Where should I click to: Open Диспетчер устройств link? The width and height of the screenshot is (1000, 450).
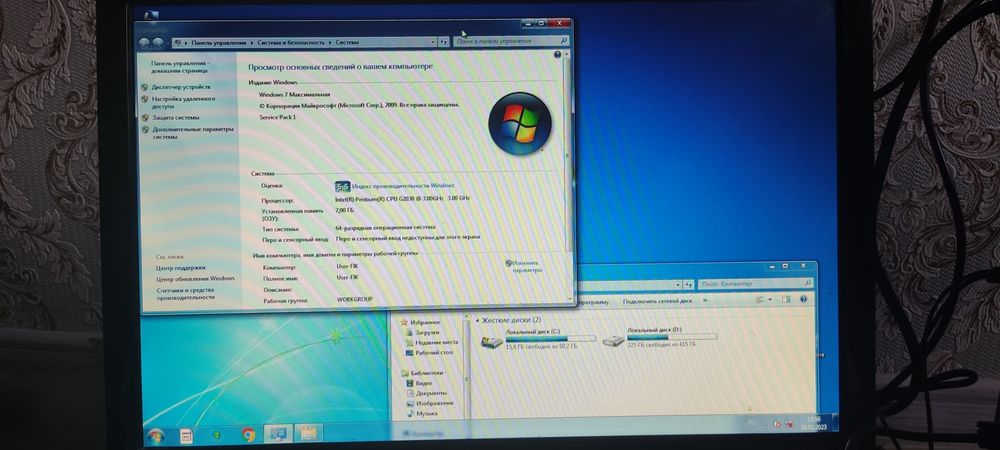click(181, 87)
